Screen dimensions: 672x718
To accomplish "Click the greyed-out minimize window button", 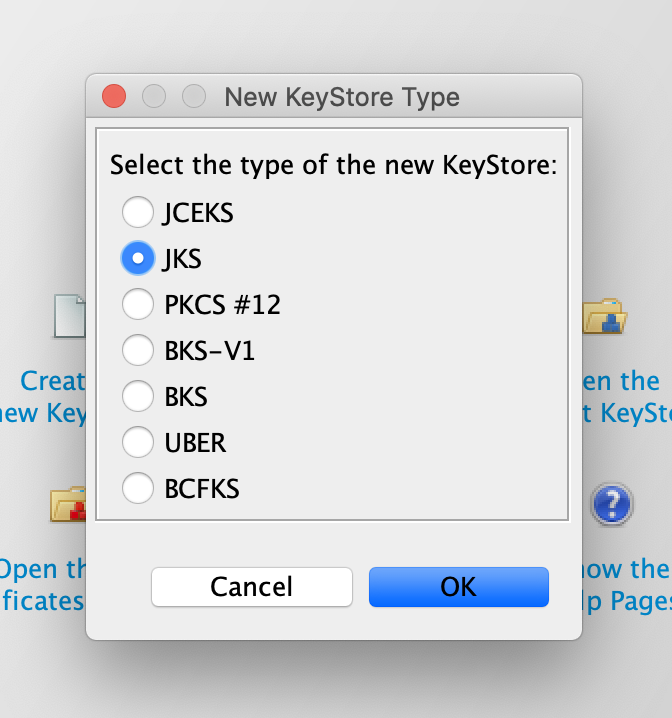I will tap(154, 97).
